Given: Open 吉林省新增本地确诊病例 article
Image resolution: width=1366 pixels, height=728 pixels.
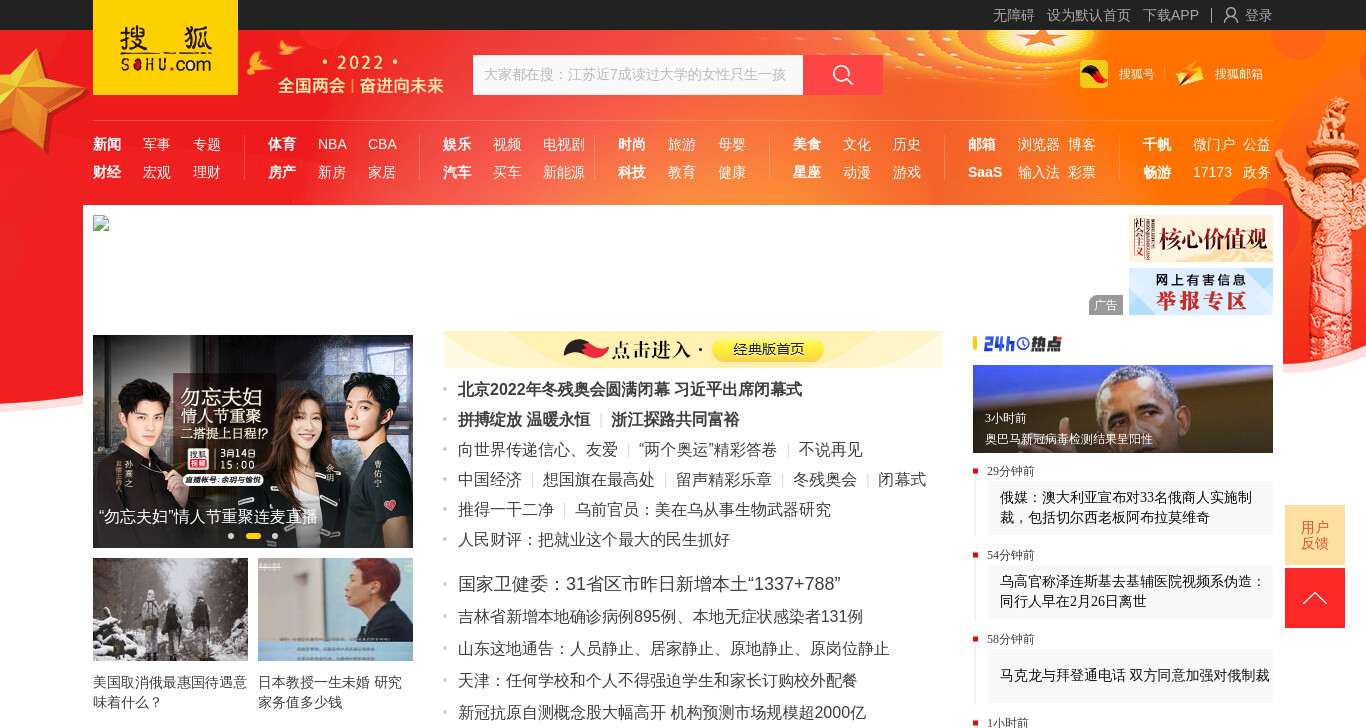Looking at the screenshot, I should [660, 617].
